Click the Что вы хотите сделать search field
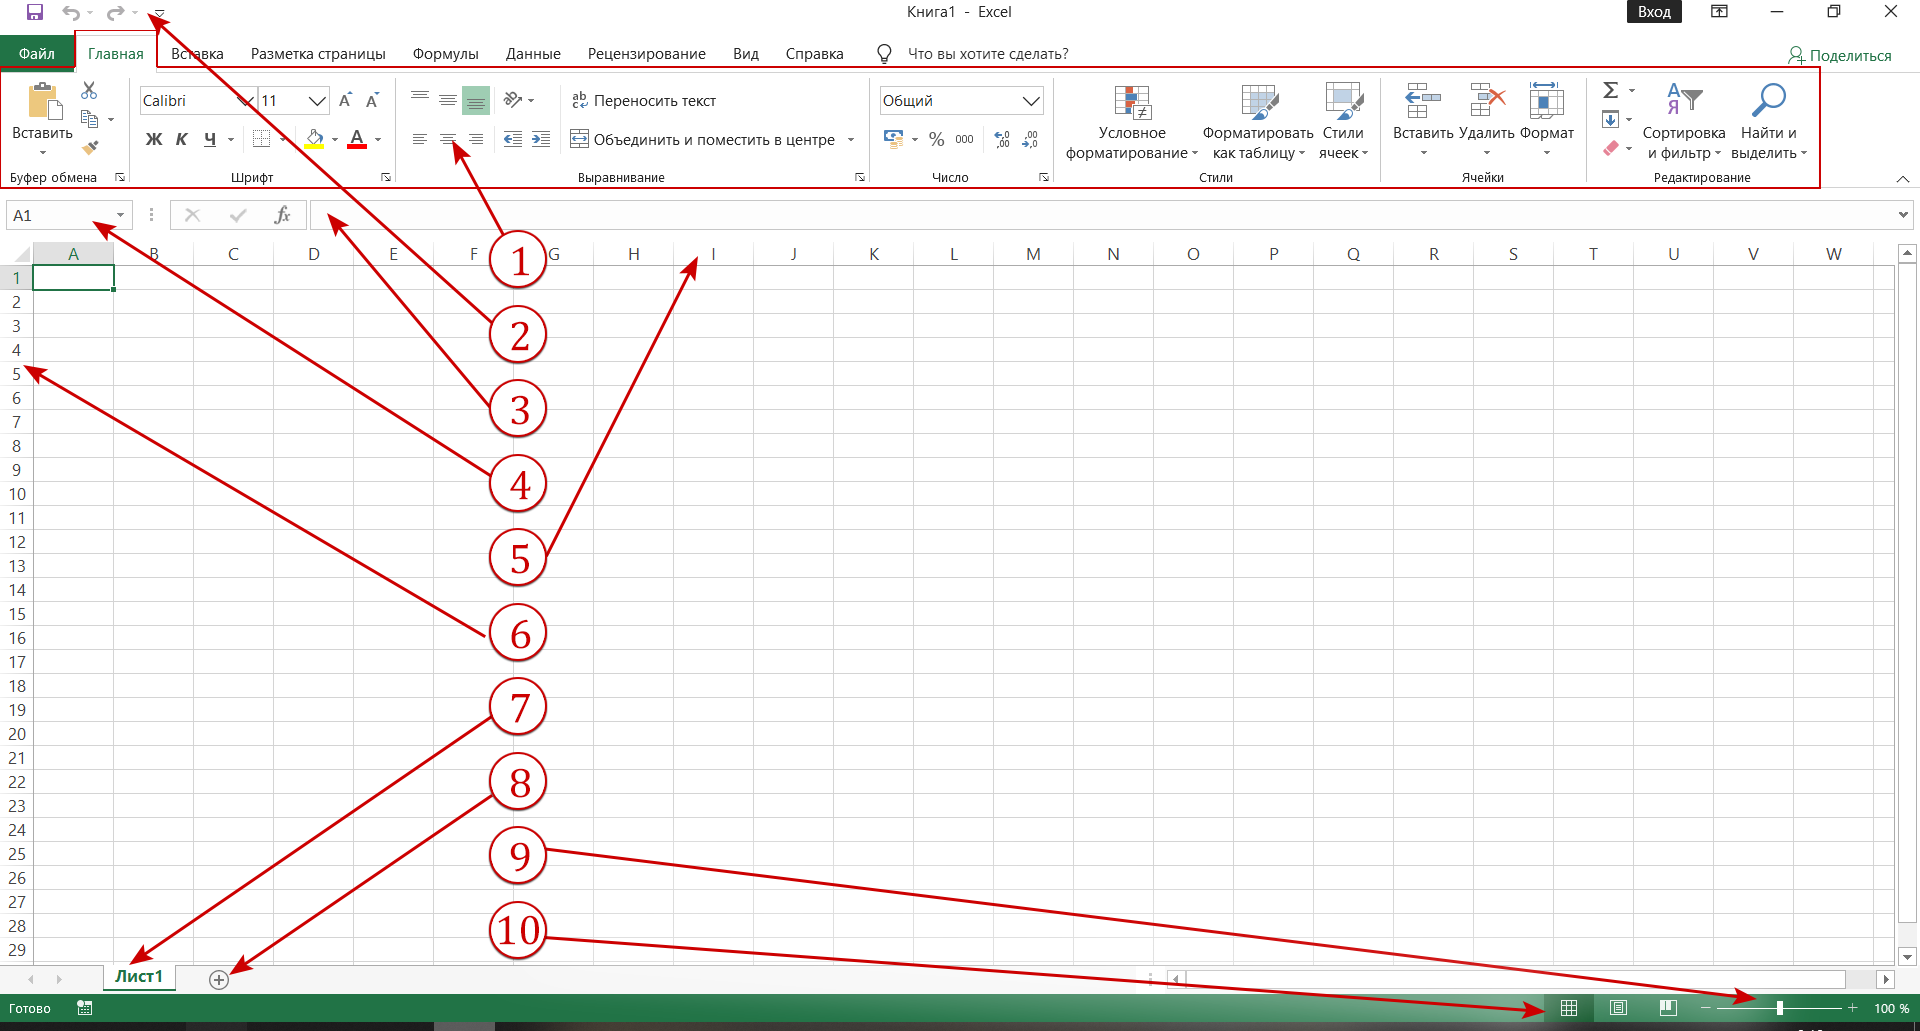This screenshot has width=1920, height=1031. click(988, 53)
